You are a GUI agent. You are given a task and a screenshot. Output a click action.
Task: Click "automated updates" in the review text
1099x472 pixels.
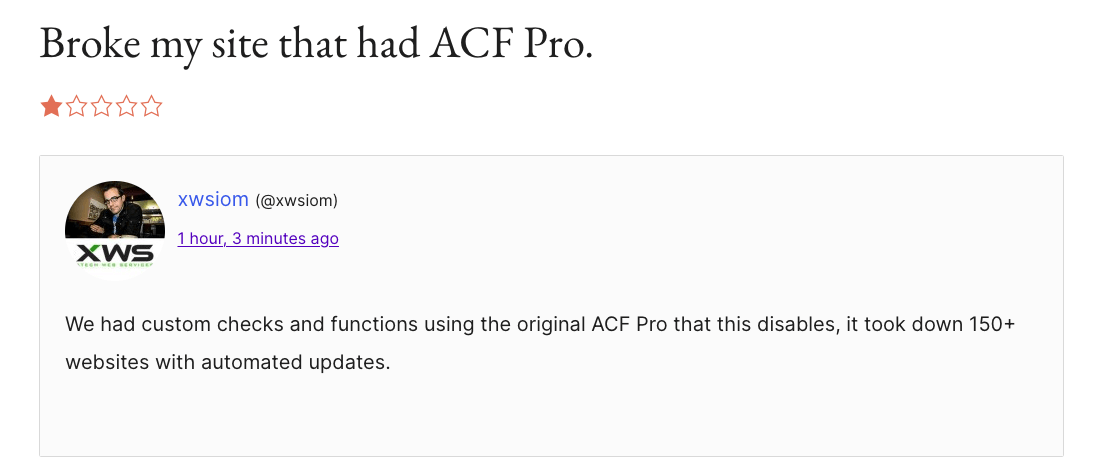tap(300, 362)
